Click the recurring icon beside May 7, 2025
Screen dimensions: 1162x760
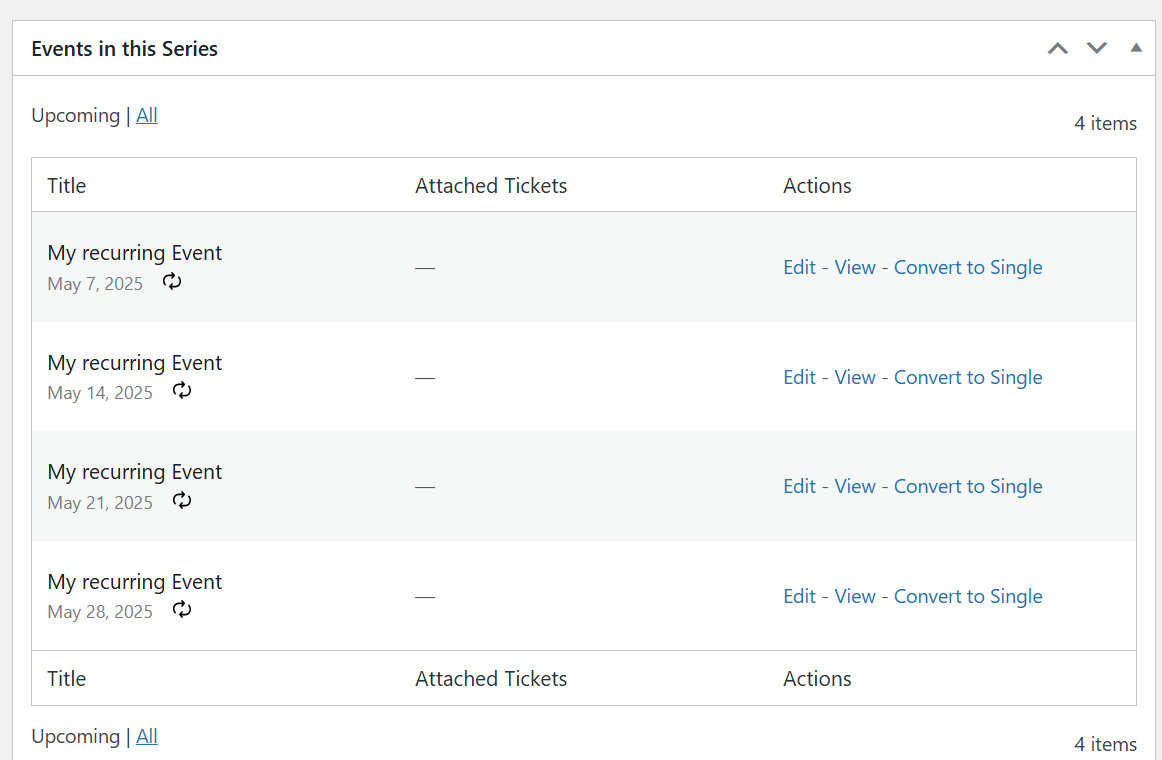pyautogui.click(x=171, y=282)
